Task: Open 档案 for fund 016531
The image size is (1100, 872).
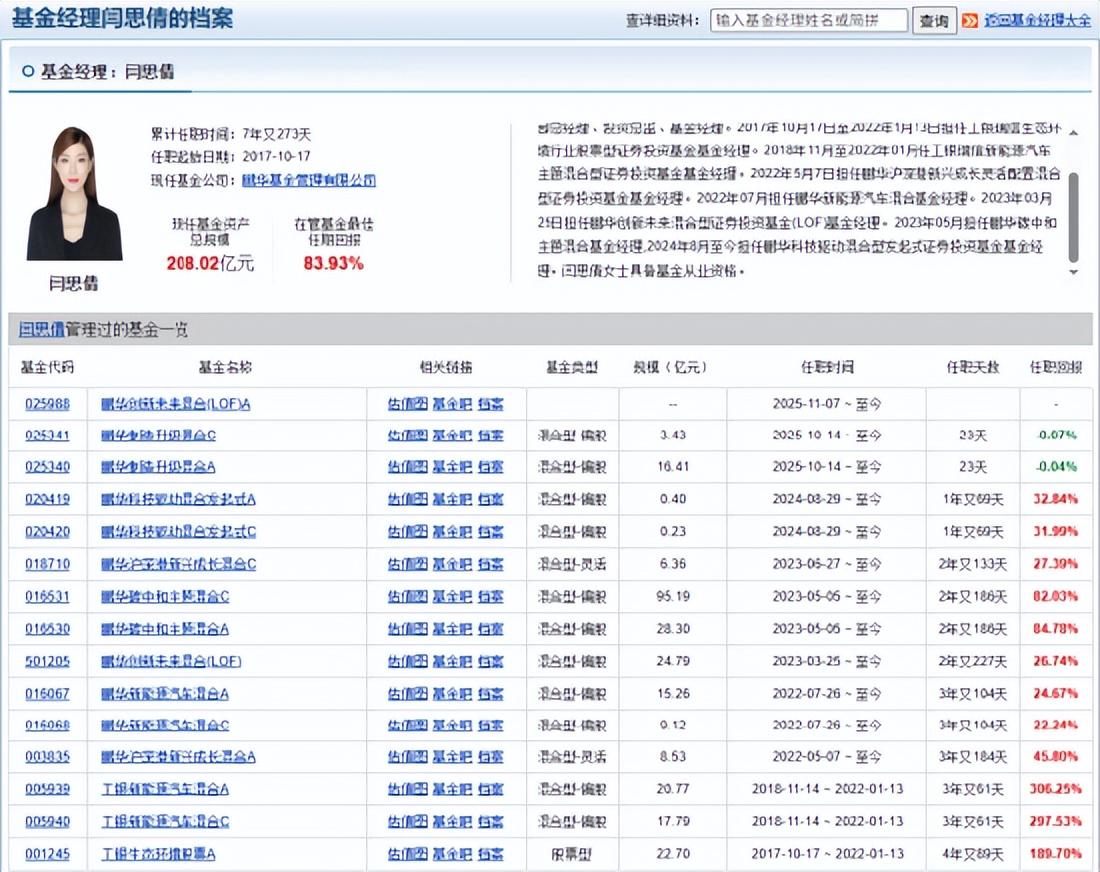Action: (x=490, y=596)
